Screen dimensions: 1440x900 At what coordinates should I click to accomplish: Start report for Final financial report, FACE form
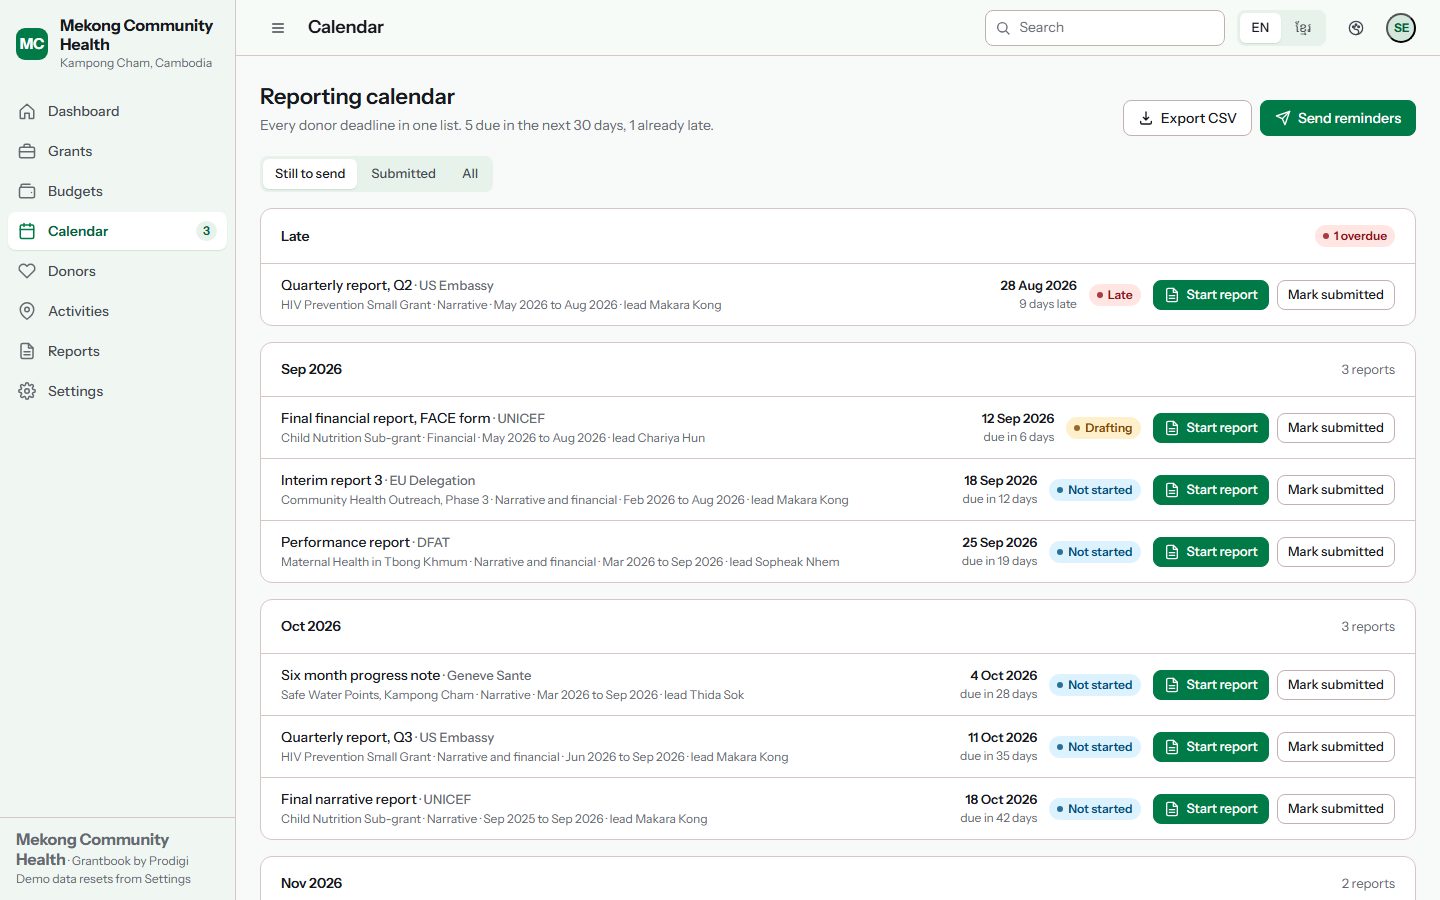[x=1211, y=428]
